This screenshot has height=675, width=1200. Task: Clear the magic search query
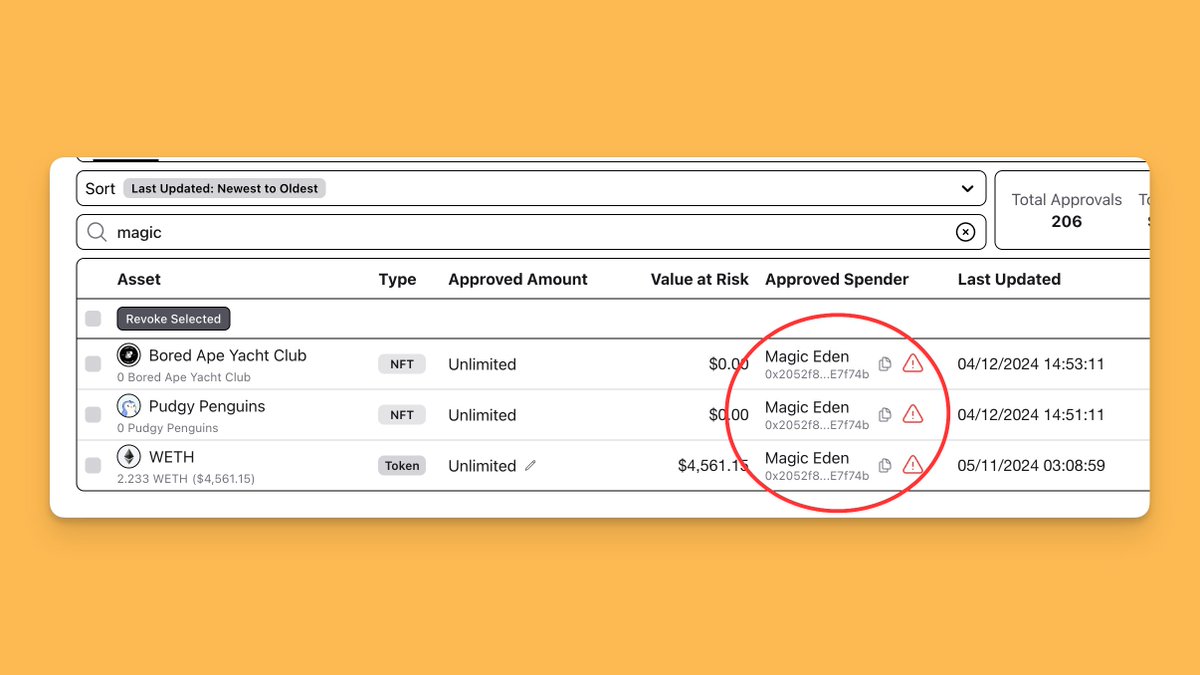tap(965, 232)
